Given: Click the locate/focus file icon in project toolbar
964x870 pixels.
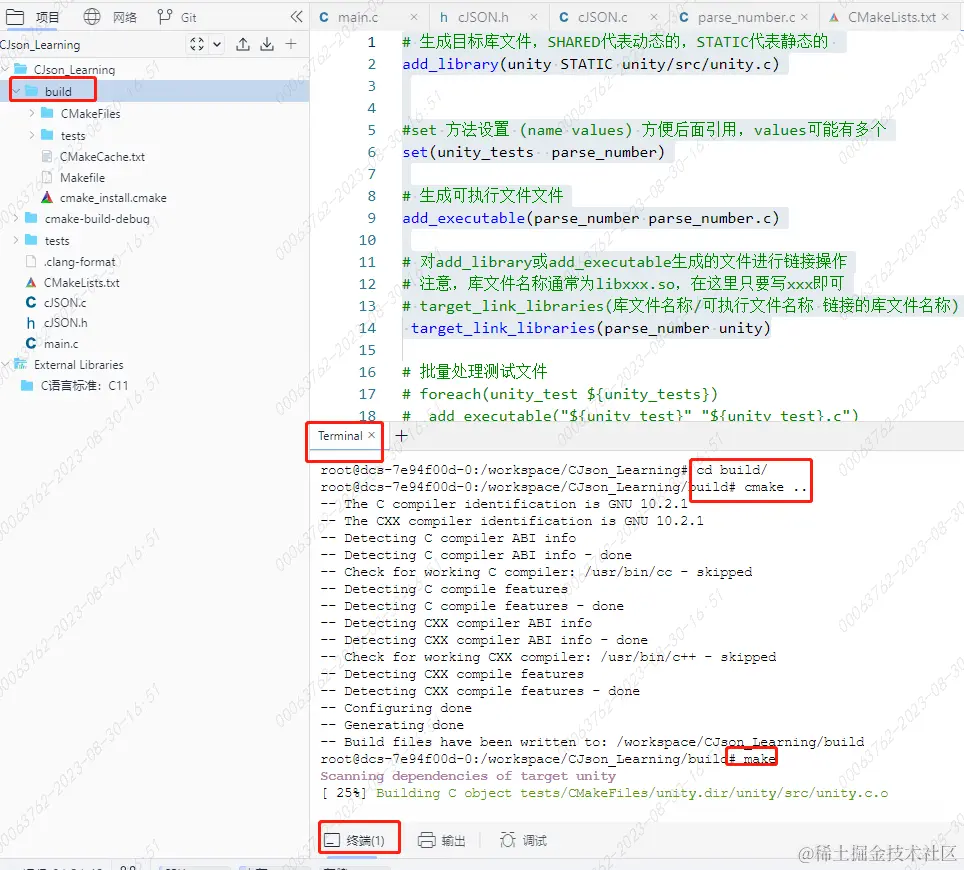Looking at the screenshot, I should click(x=197, y=44).
